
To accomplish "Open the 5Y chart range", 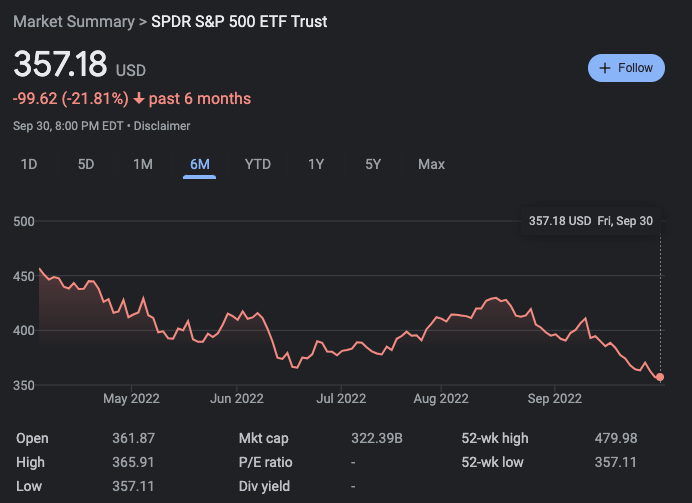I will [373, 164].
